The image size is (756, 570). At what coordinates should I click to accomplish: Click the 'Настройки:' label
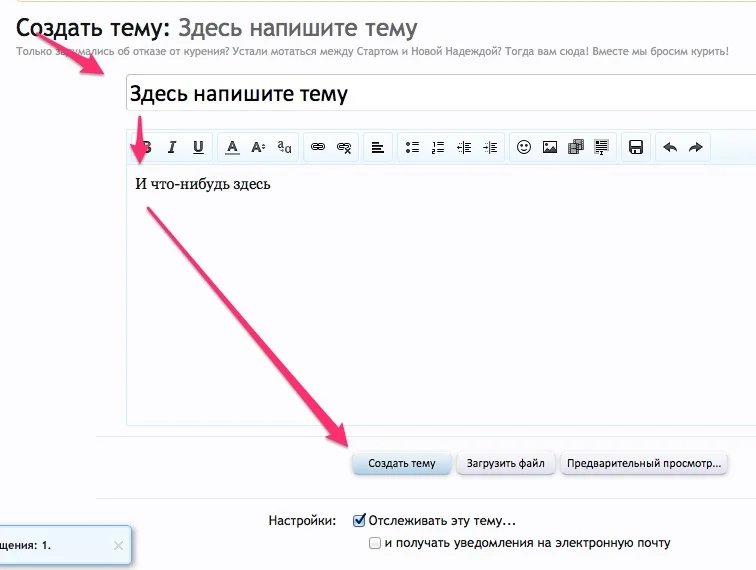[302, 521]
